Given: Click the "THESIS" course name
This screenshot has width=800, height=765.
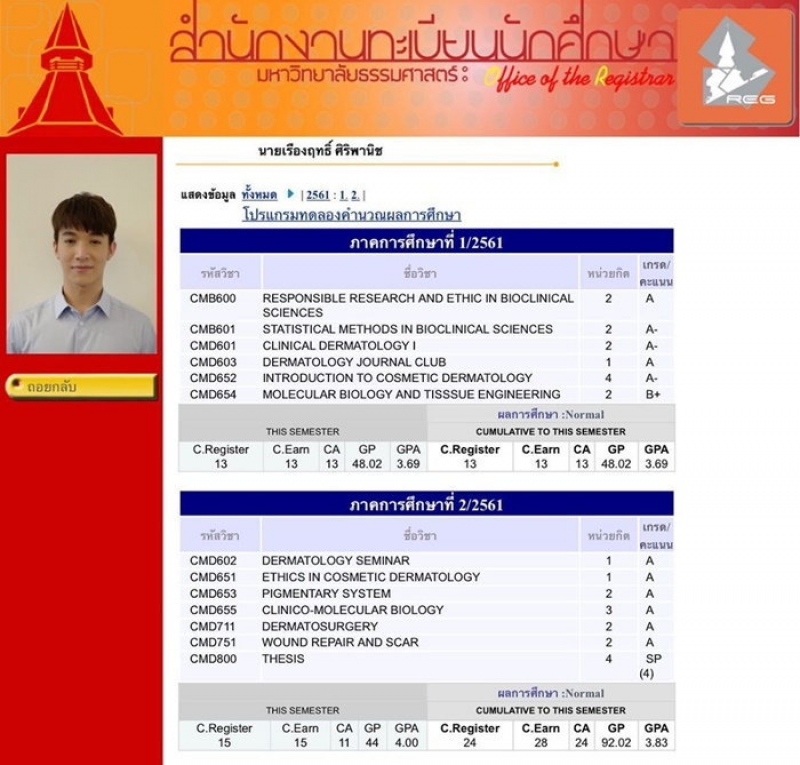Looking at the screenshot, I should tap(283, 659).
